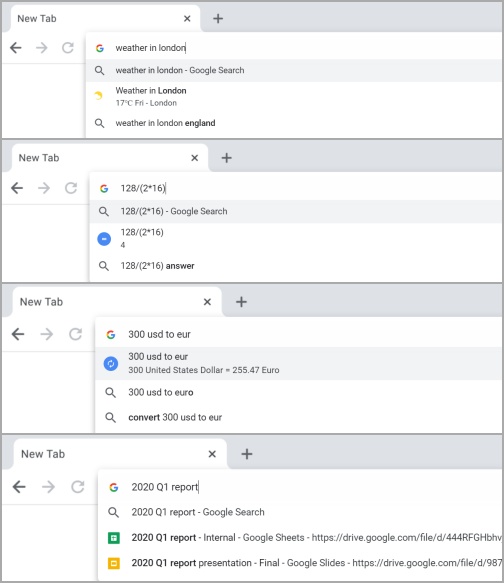Click reload icon in the weather in london window
Screen dimensions: 504x583
coord(68,48)
